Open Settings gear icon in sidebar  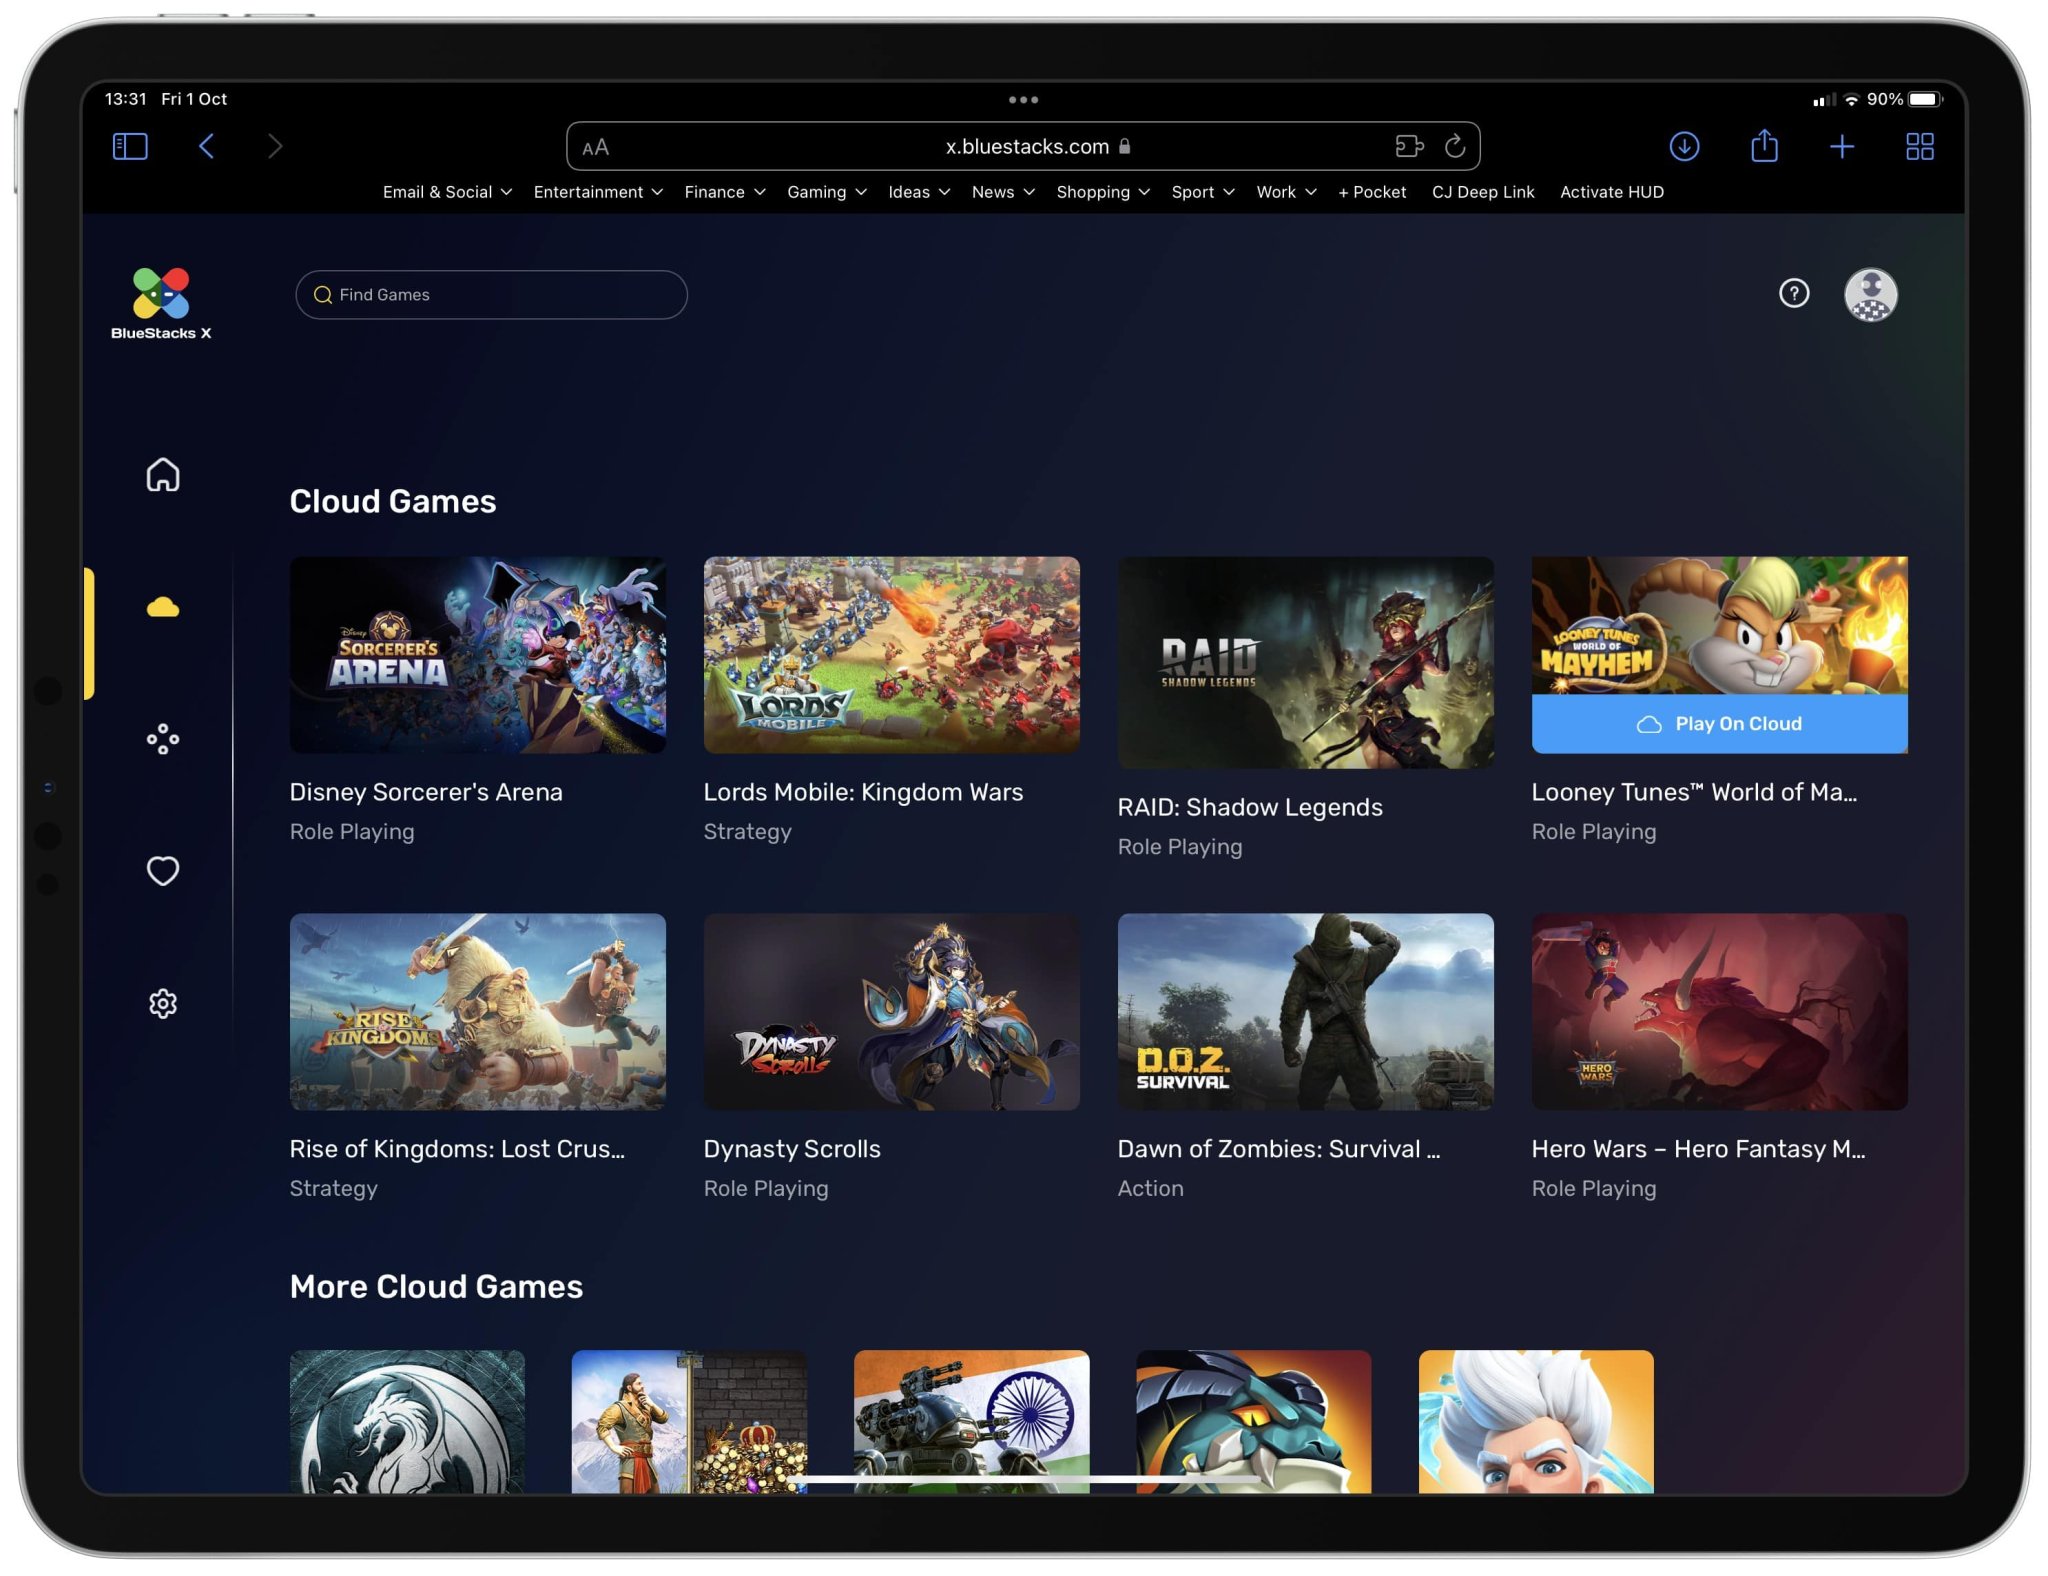pos(163,1003)
